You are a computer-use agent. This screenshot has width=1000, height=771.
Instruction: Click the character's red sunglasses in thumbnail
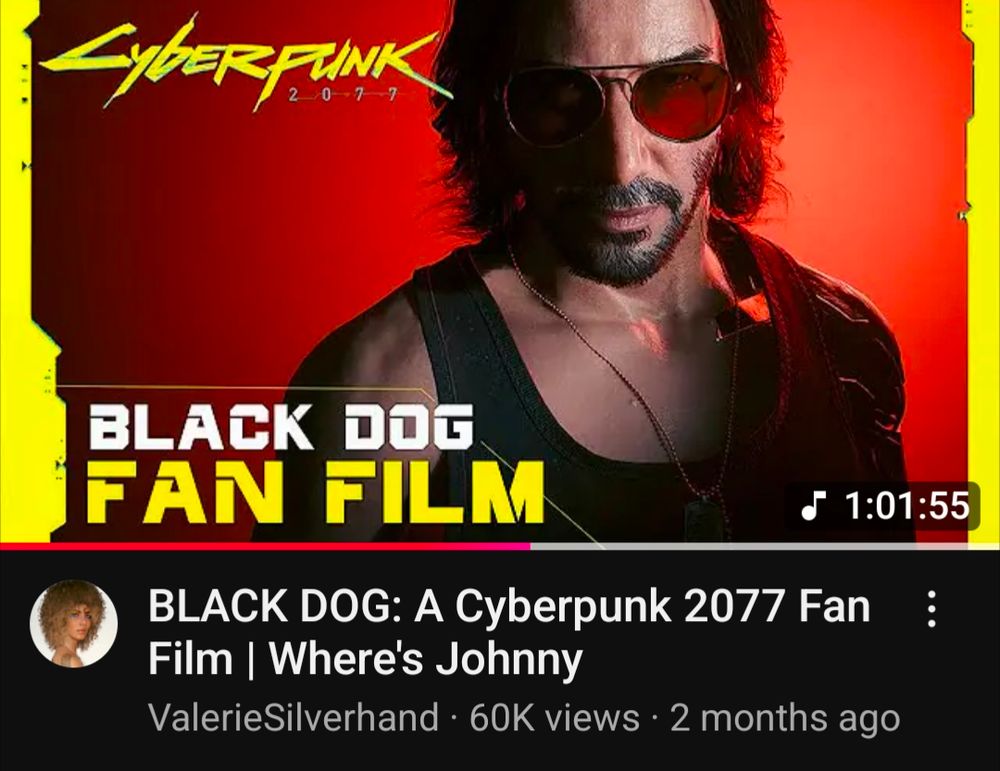(617, 103)
